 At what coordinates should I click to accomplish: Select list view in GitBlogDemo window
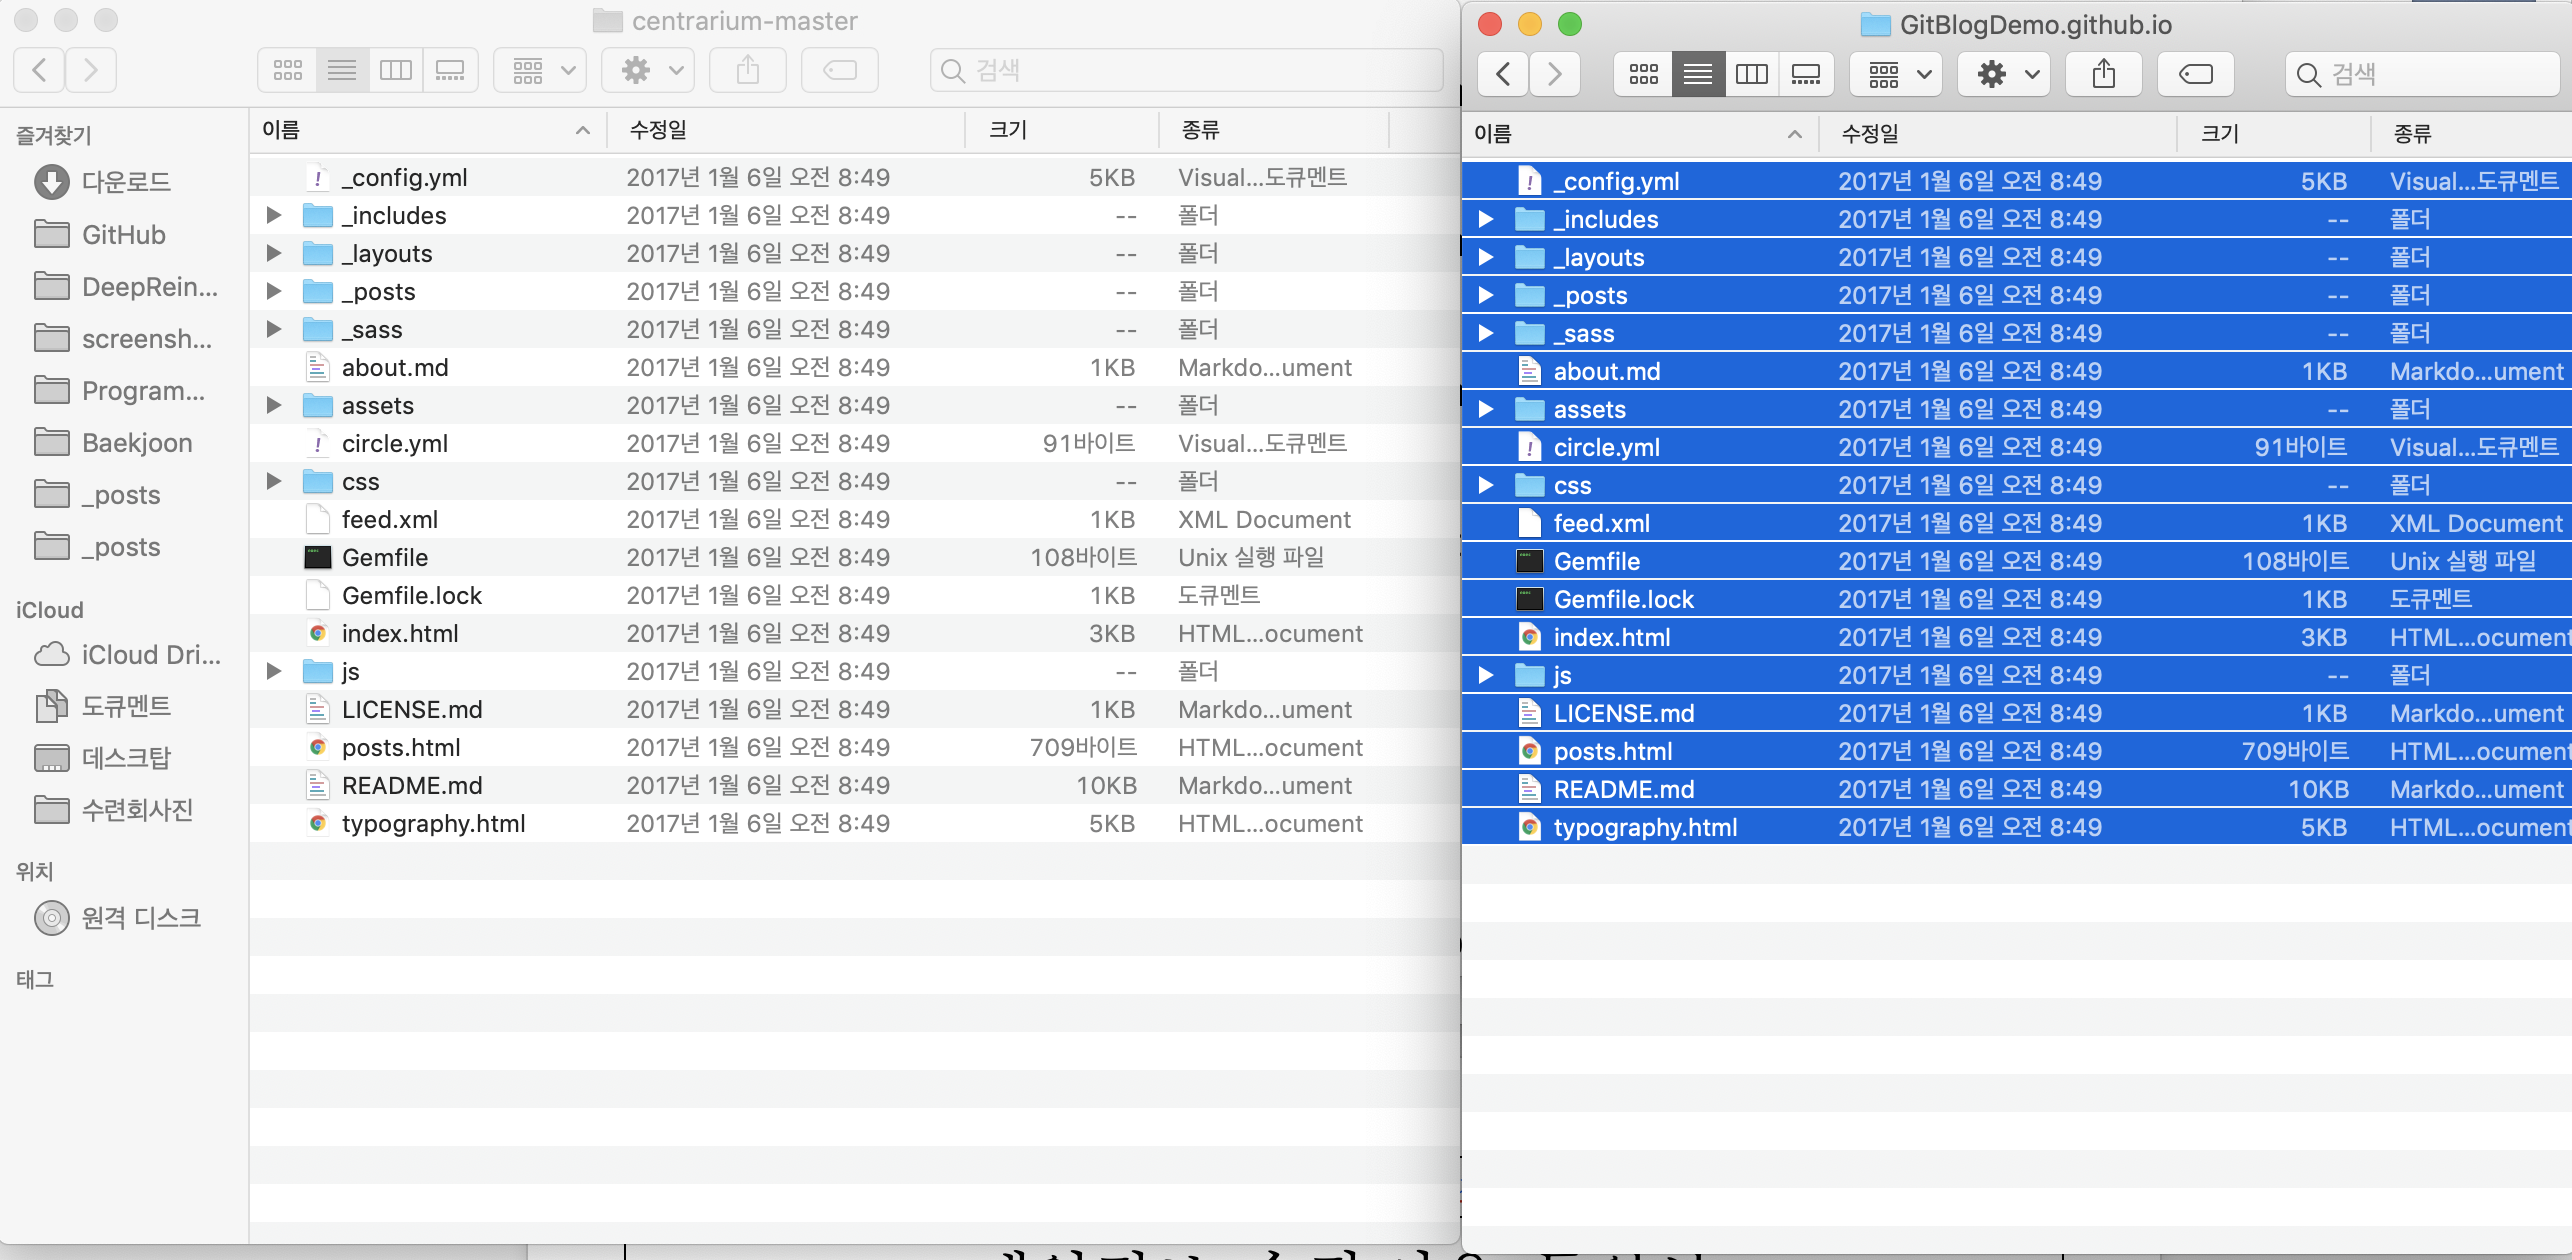[1697, 74]
